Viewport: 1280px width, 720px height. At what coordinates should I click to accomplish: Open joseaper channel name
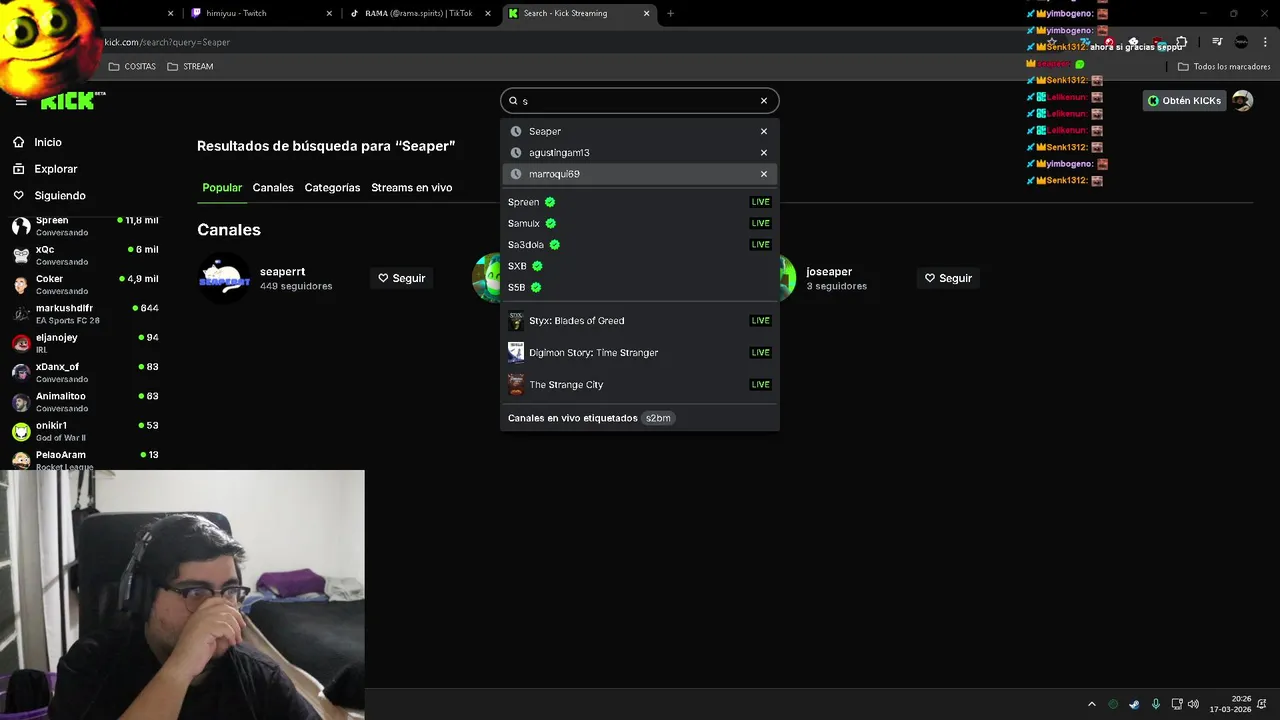click(829, 272)
